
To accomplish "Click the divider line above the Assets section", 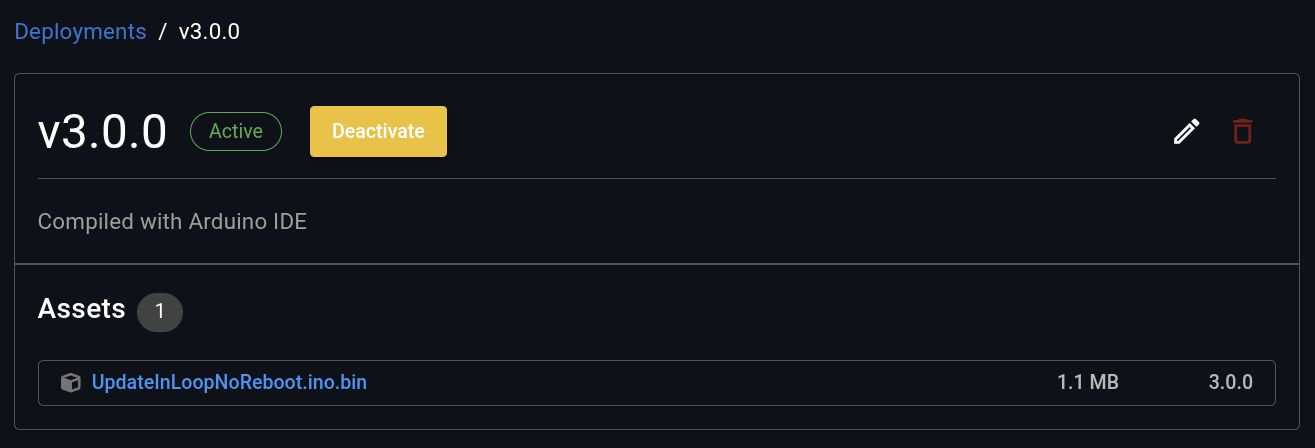I will click(656, 264).
